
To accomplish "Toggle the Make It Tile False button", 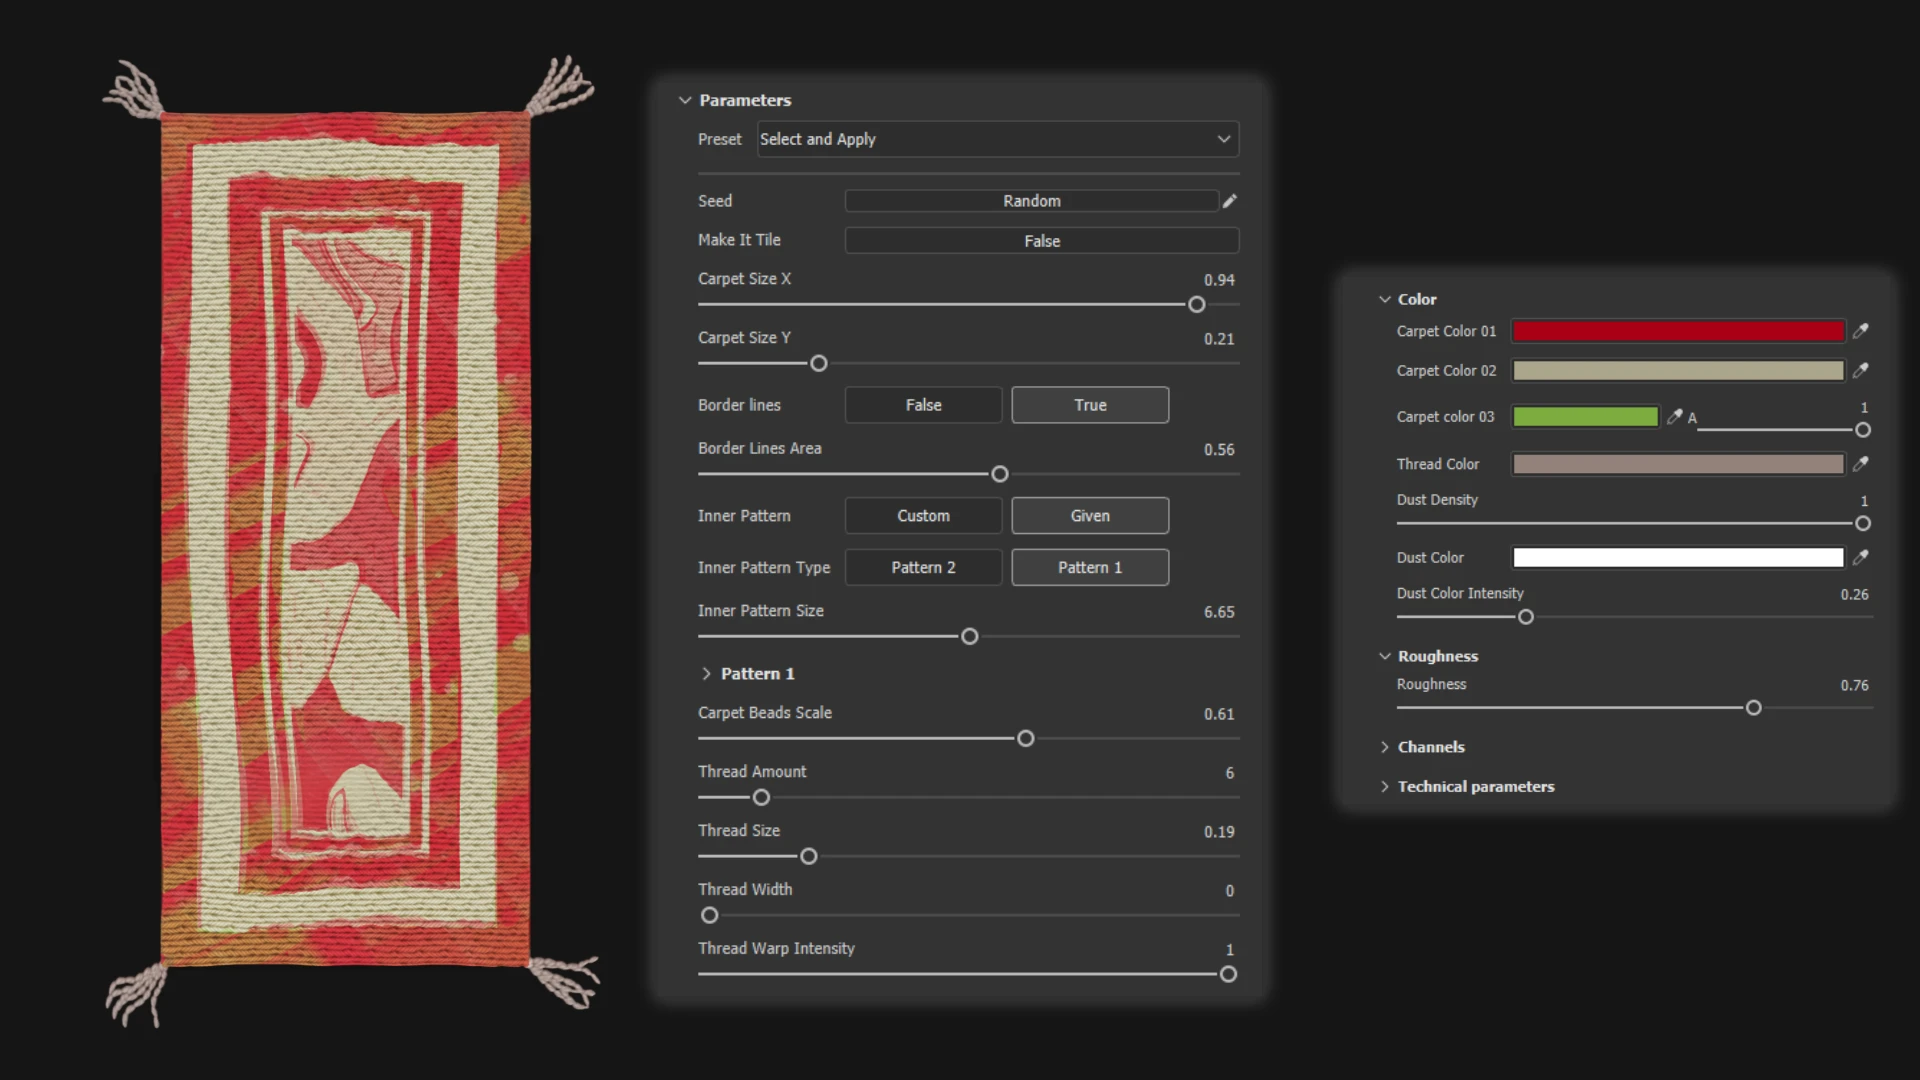I will (1042, 241).
